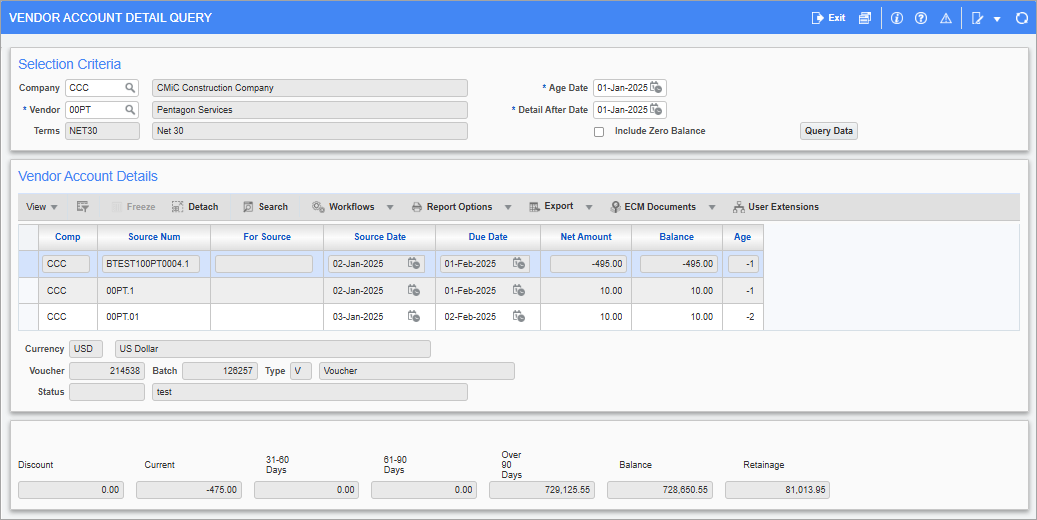The width and height of the screenshot is (1037, 520).
Task: Click the Balance total 728,650.55
Action: tap(660, 490)
